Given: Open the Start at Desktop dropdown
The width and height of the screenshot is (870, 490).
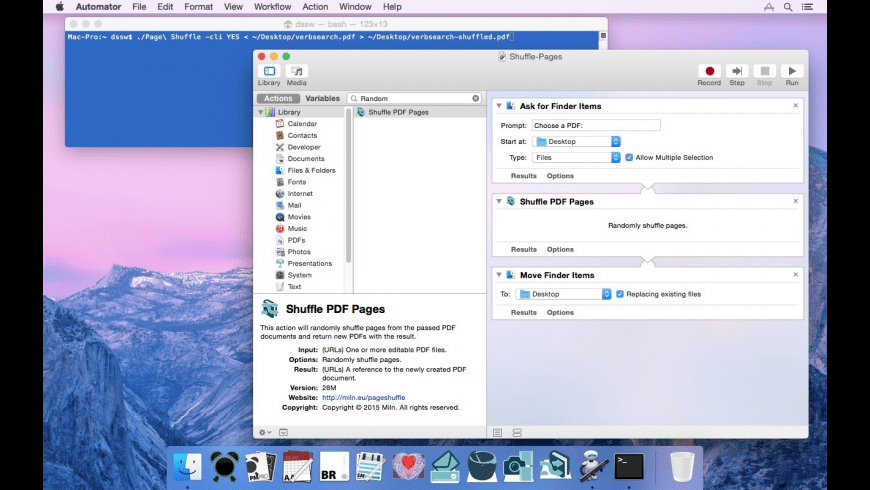Looking at the screenshot, I should (576, 142).
